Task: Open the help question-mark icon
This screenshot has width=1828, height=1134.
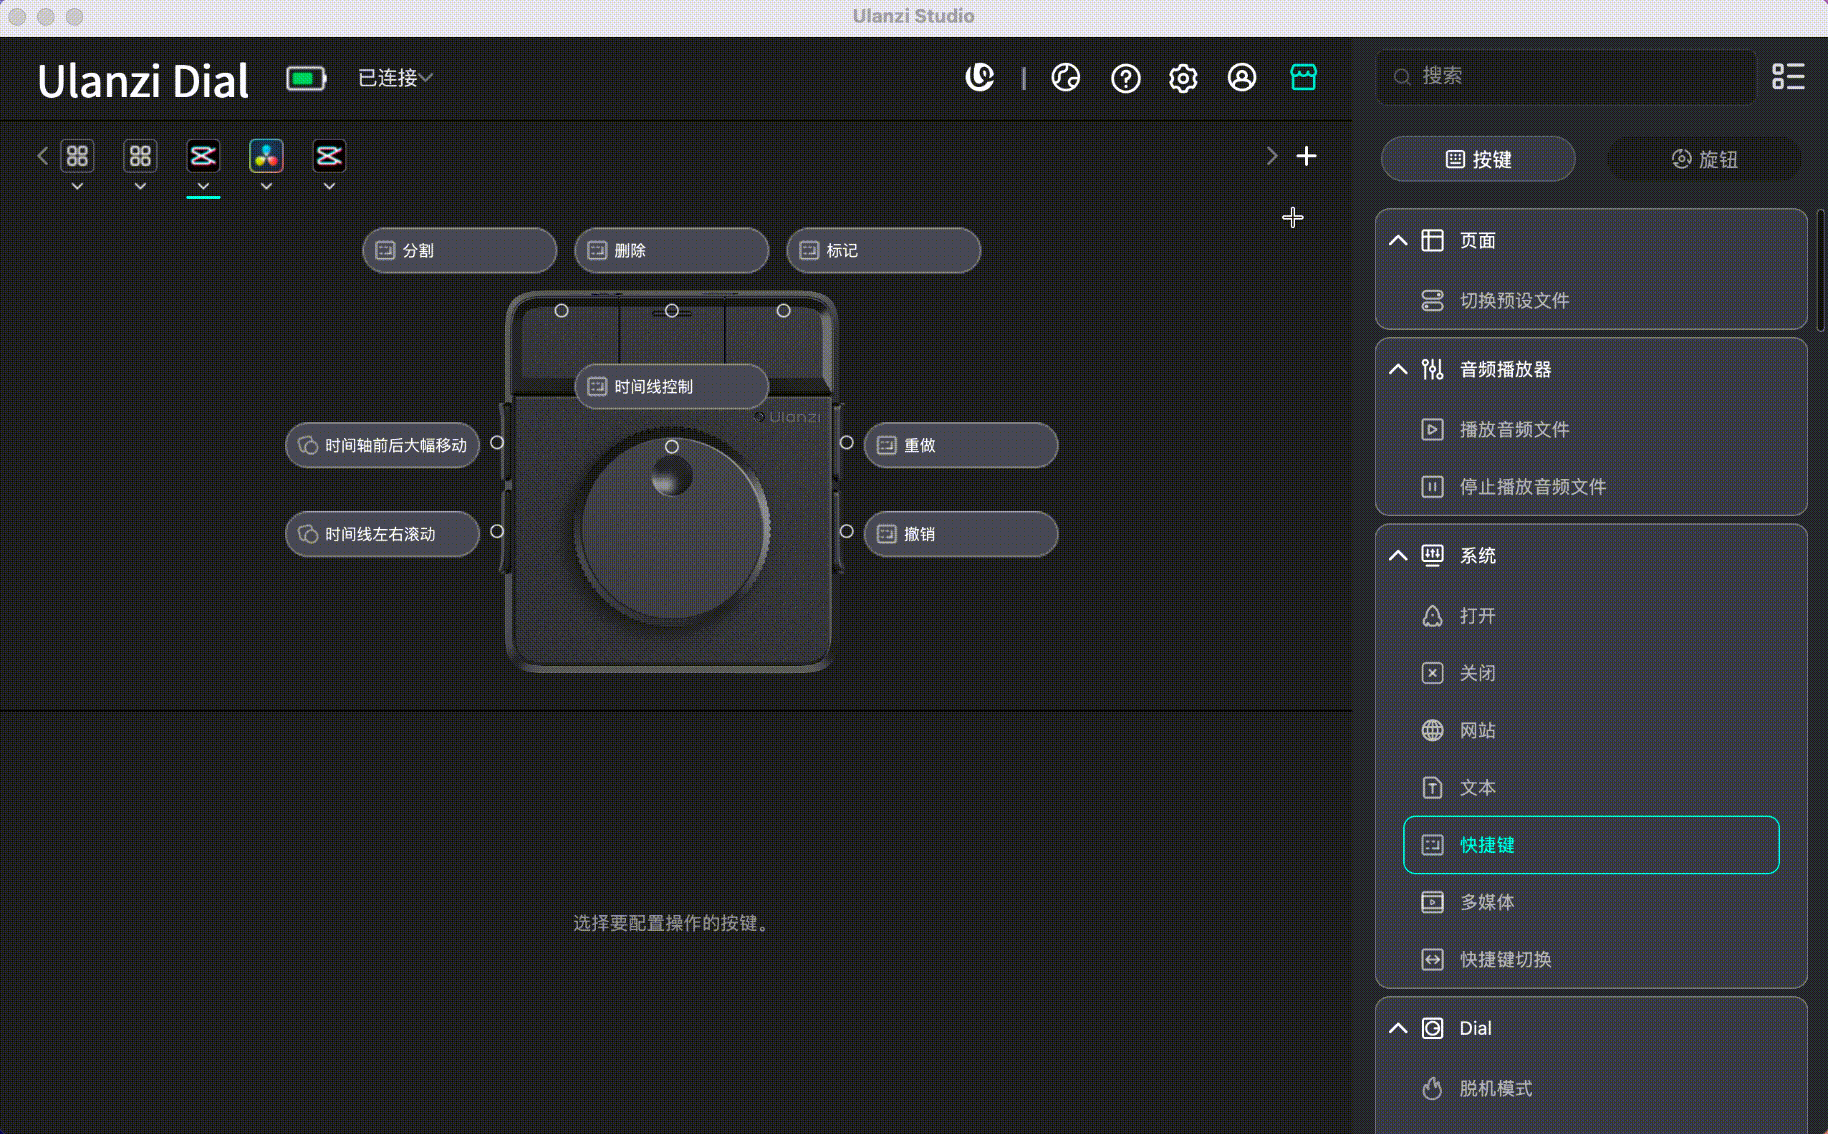Action: (1126, 78)
